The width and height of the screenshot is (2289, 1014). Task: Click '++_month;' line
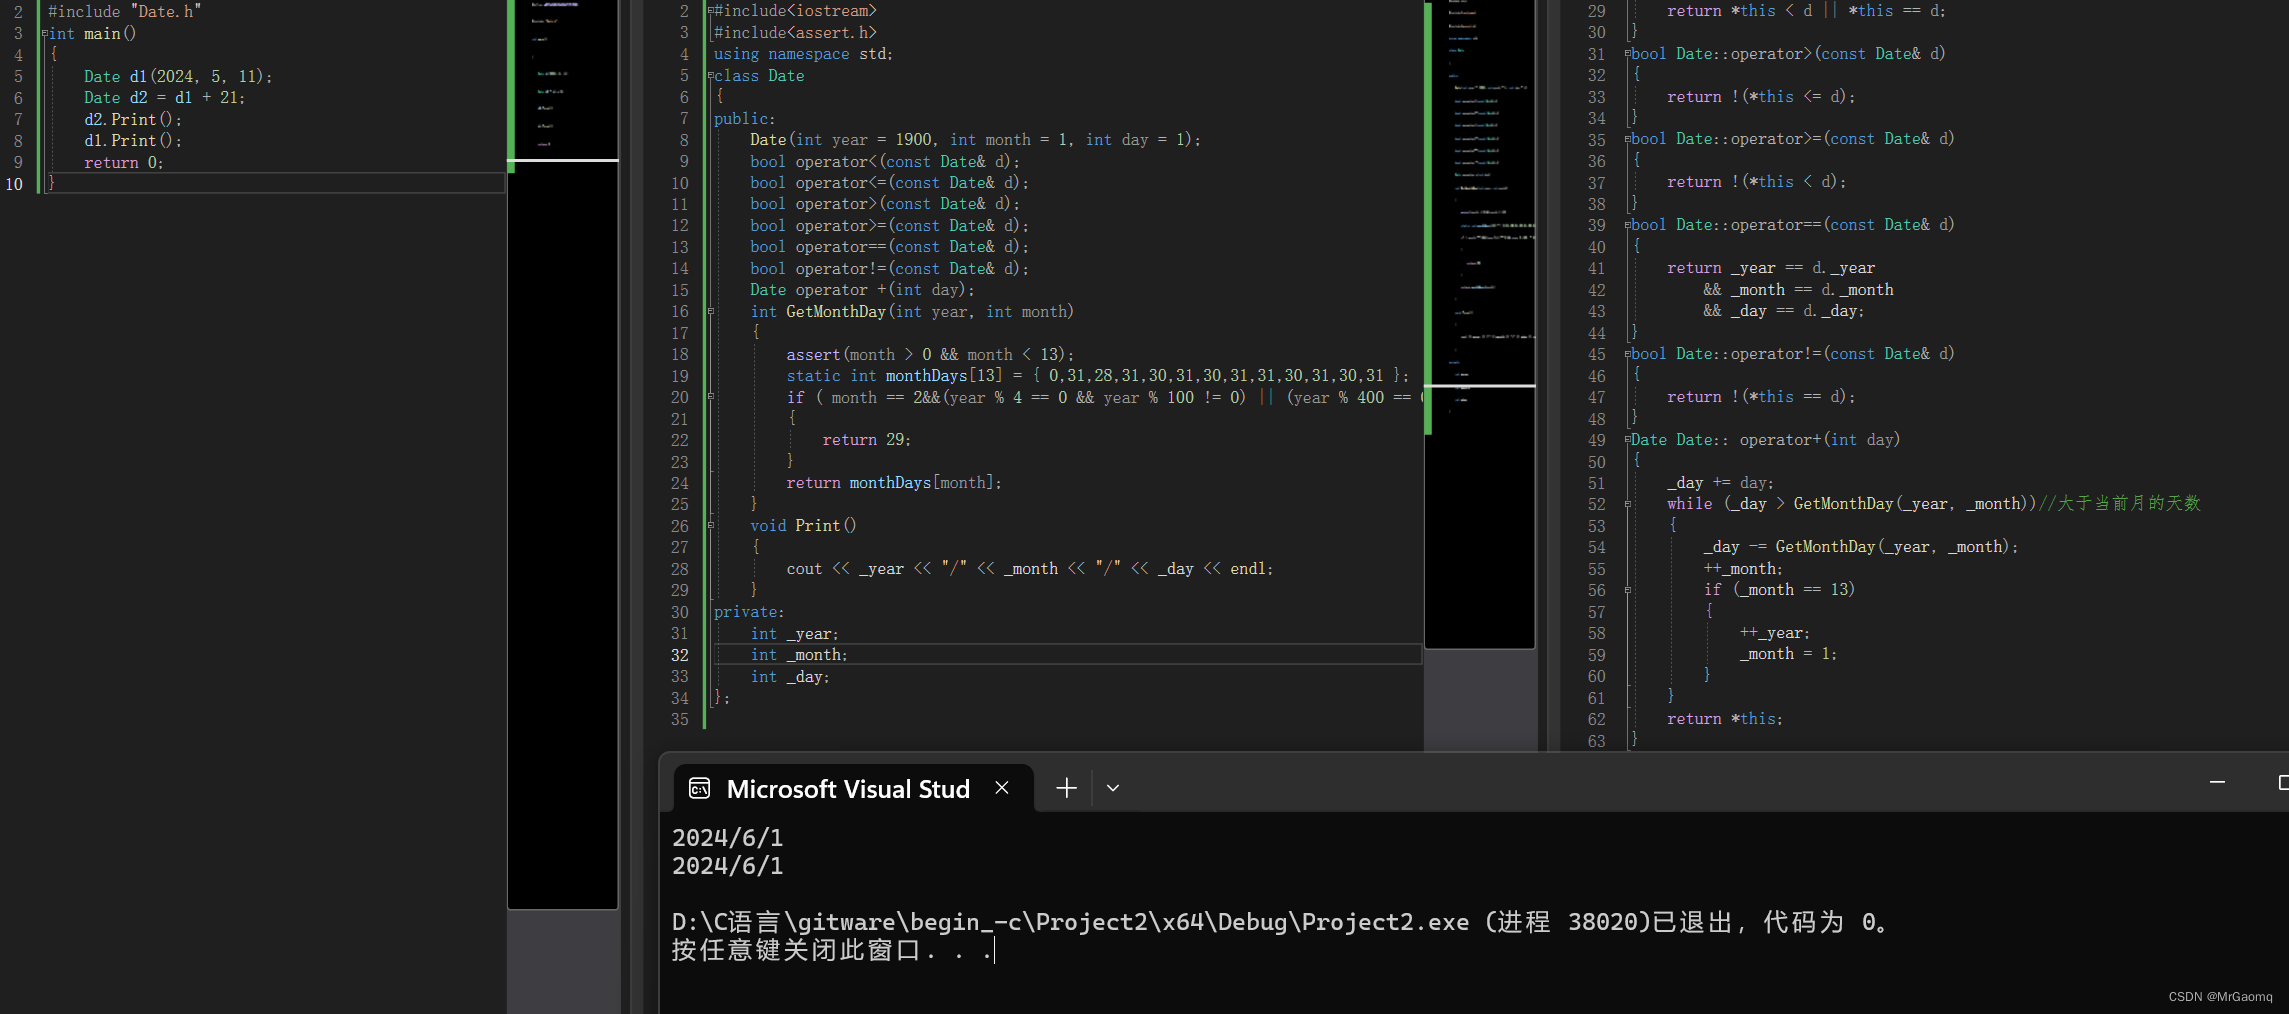pyautogui.click(x=1743, y=569)
